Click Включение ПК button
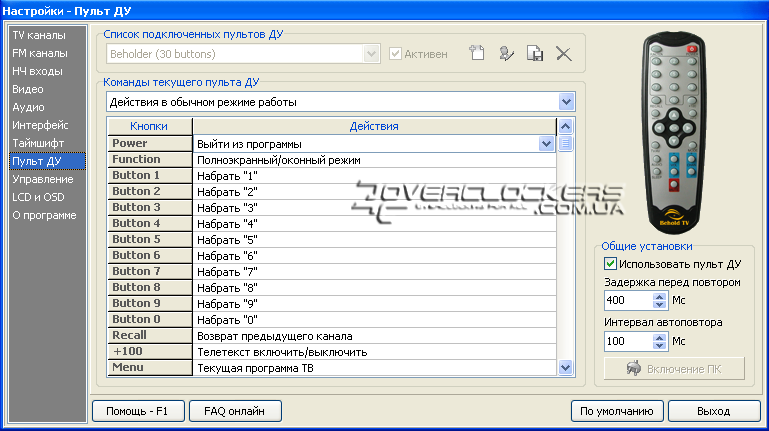Image resolution: width=769 pixels, height=431 pixels. (x=674, y=369)
